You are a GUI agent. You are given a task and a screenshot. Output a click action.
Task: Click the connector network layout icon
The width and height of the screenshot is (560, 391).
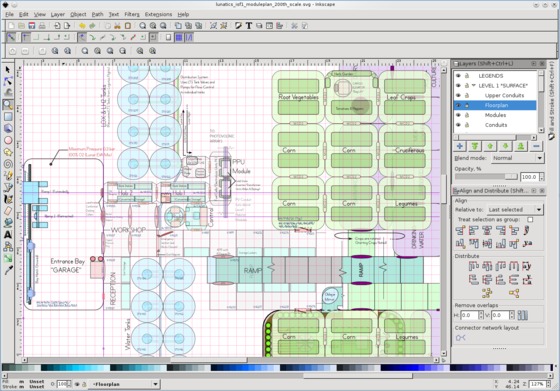coord(460,337)
